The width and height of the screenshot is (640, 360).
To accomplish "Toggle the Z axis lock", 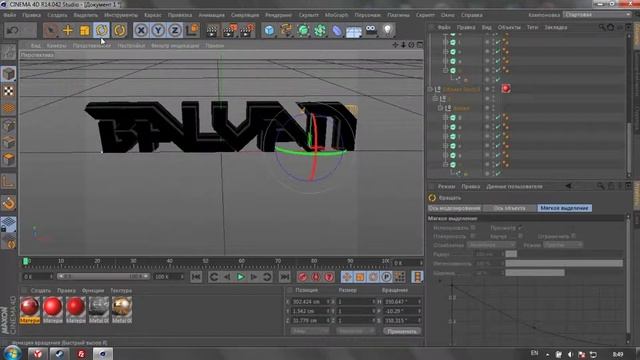I will [175, 30].
